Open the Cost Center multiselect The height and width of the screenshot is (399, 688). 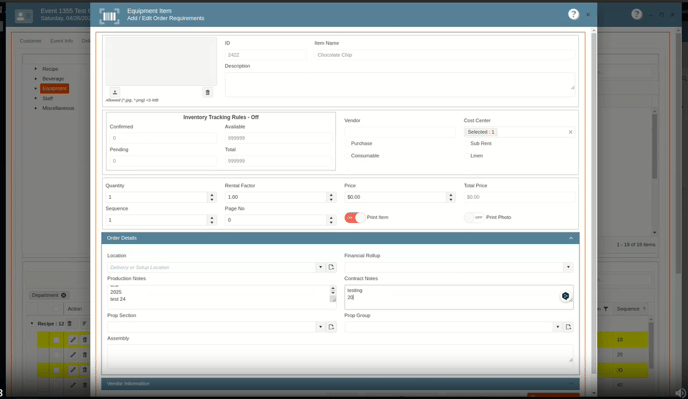coord(519,132)
